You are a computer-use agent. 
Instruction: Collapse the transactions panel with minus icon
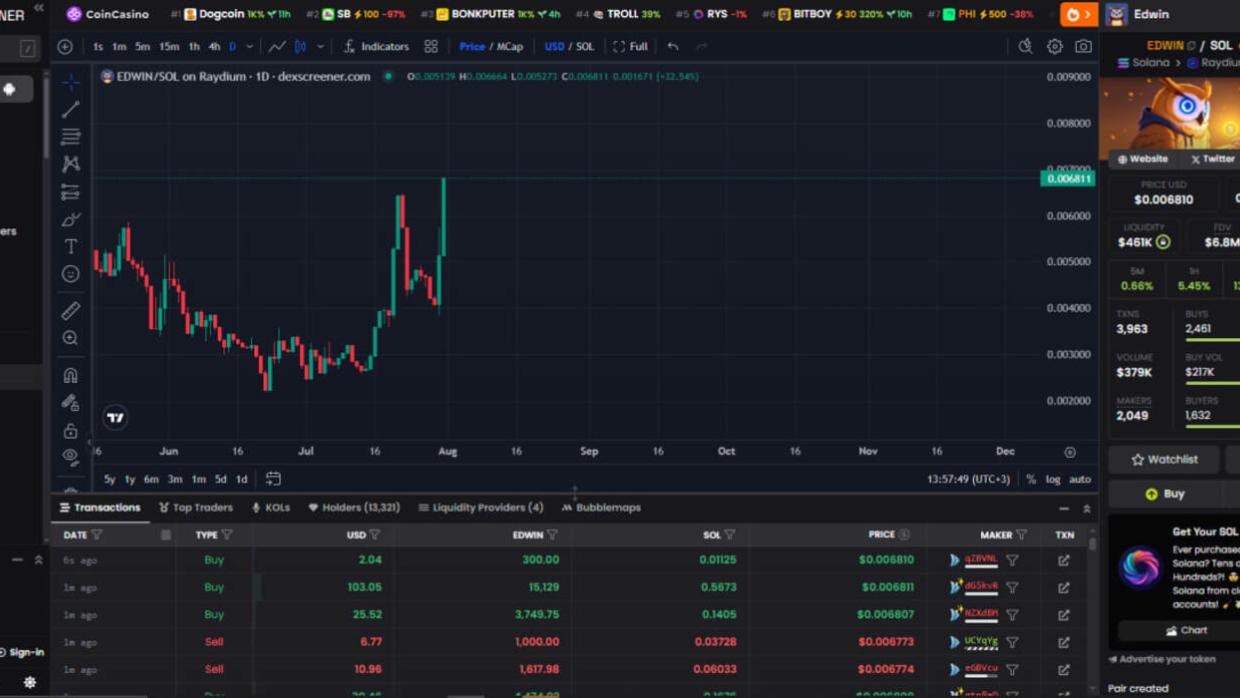[x=1064, y=509]
